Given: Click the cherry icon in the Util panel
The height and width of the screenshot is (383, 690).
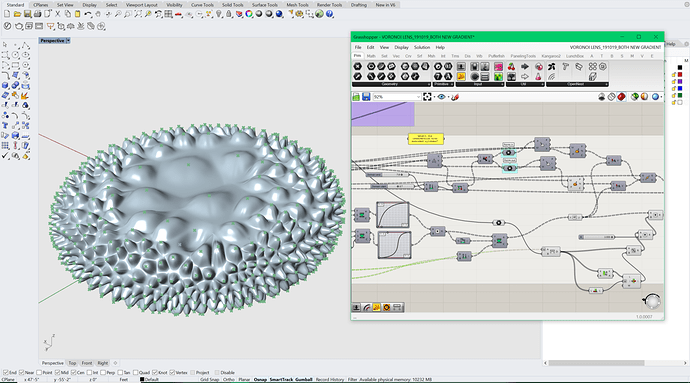Looking at the screenshot, I should [511, 67].
